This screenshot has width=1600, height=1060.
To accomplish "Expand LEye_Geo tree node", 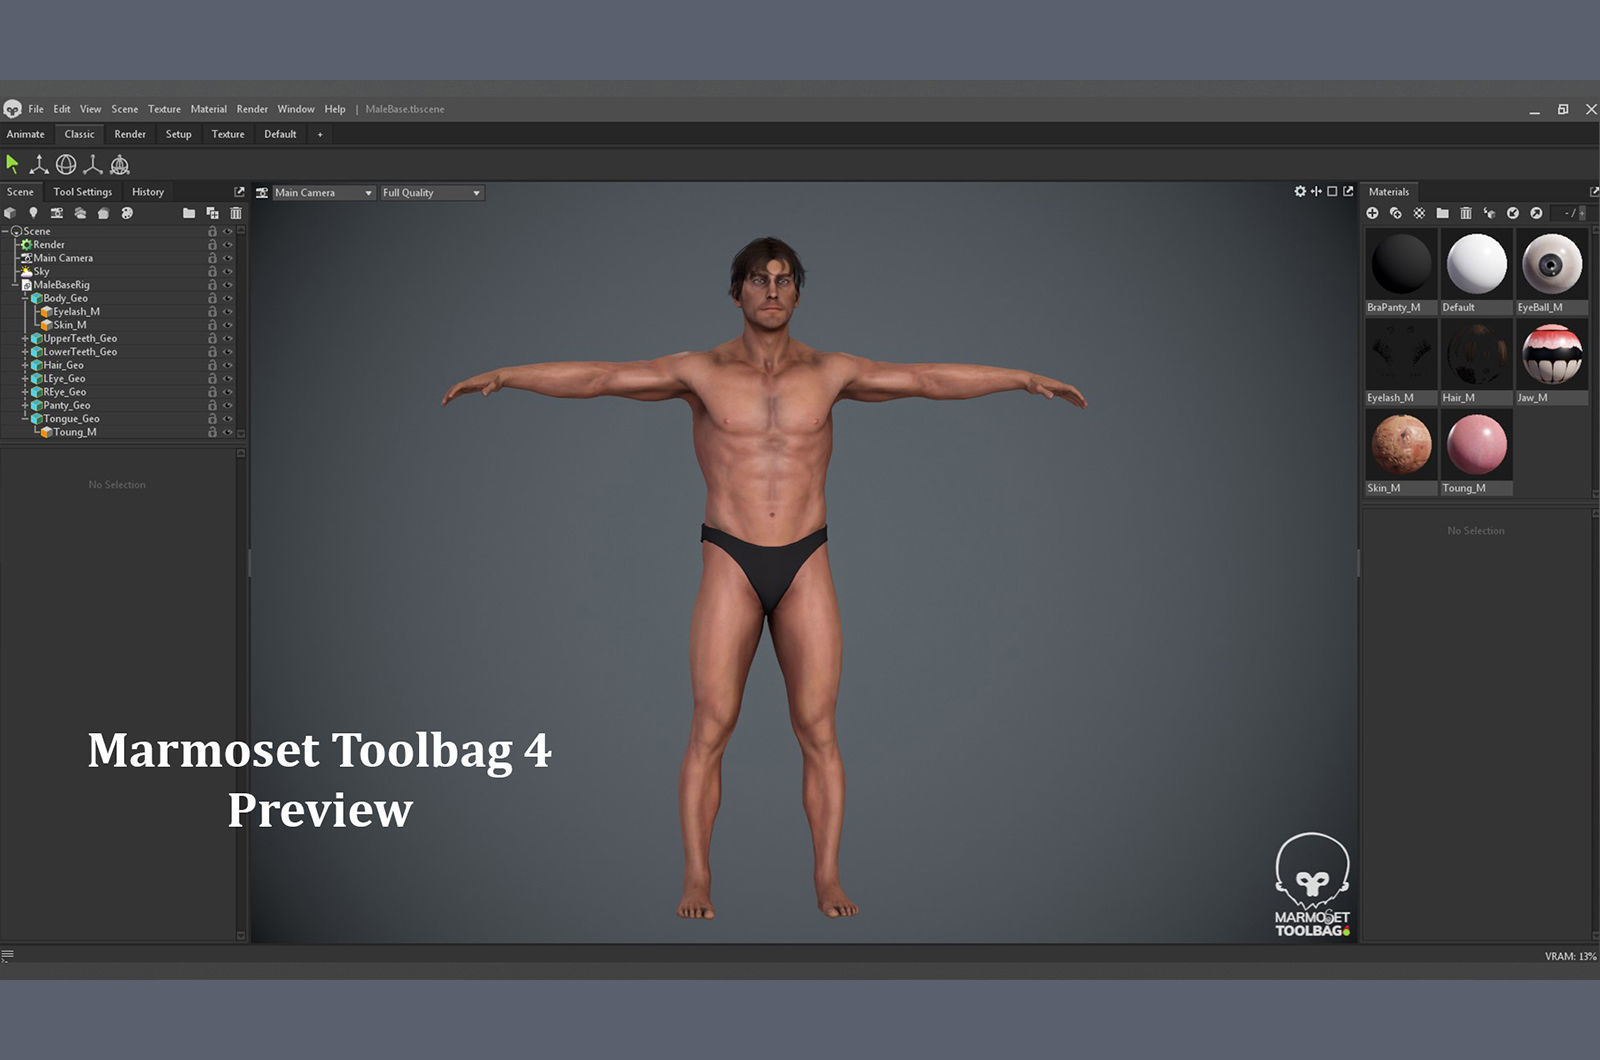I will [x=25, y=379].
